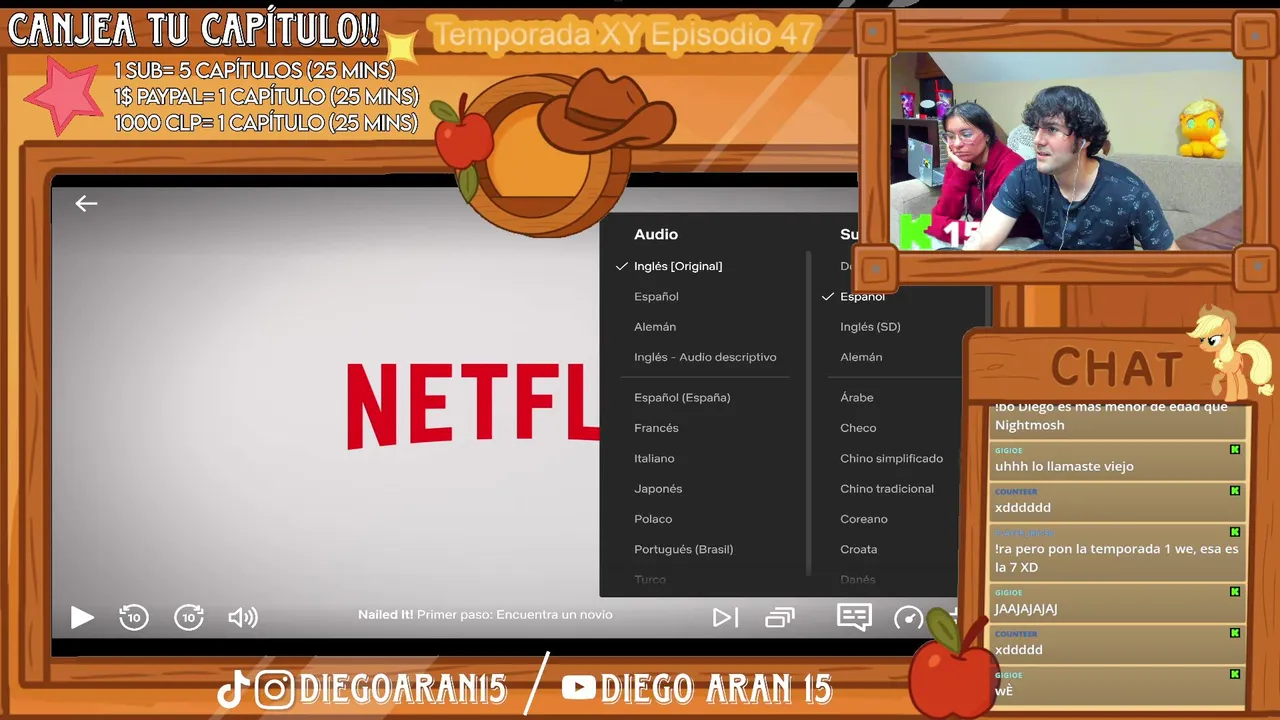Image resolution: width=1280 pixels, height=720 pixels.
Task: Select Alemán subtitles
Action: [861, 357]
